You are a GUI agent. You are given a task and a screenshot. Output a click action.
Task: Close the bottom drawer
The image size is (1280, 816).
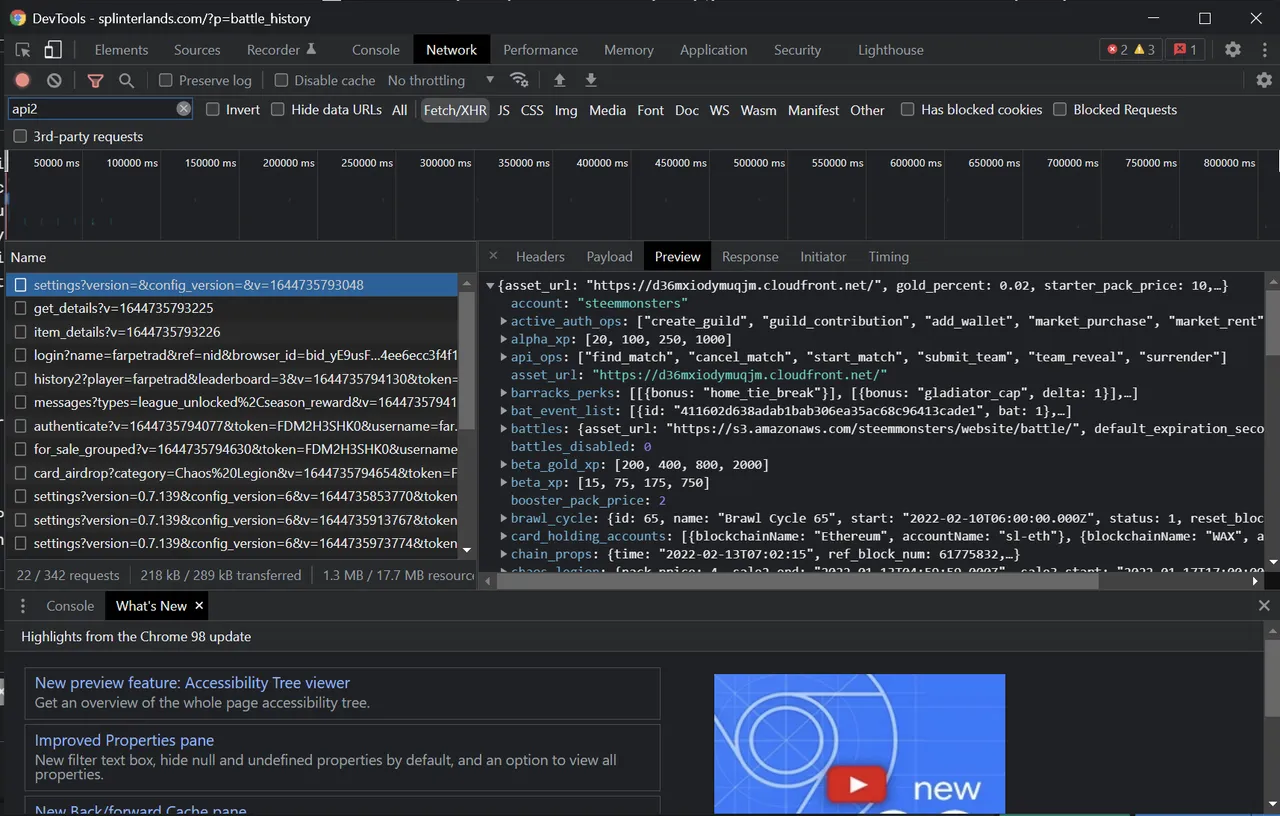point(1264,605)
